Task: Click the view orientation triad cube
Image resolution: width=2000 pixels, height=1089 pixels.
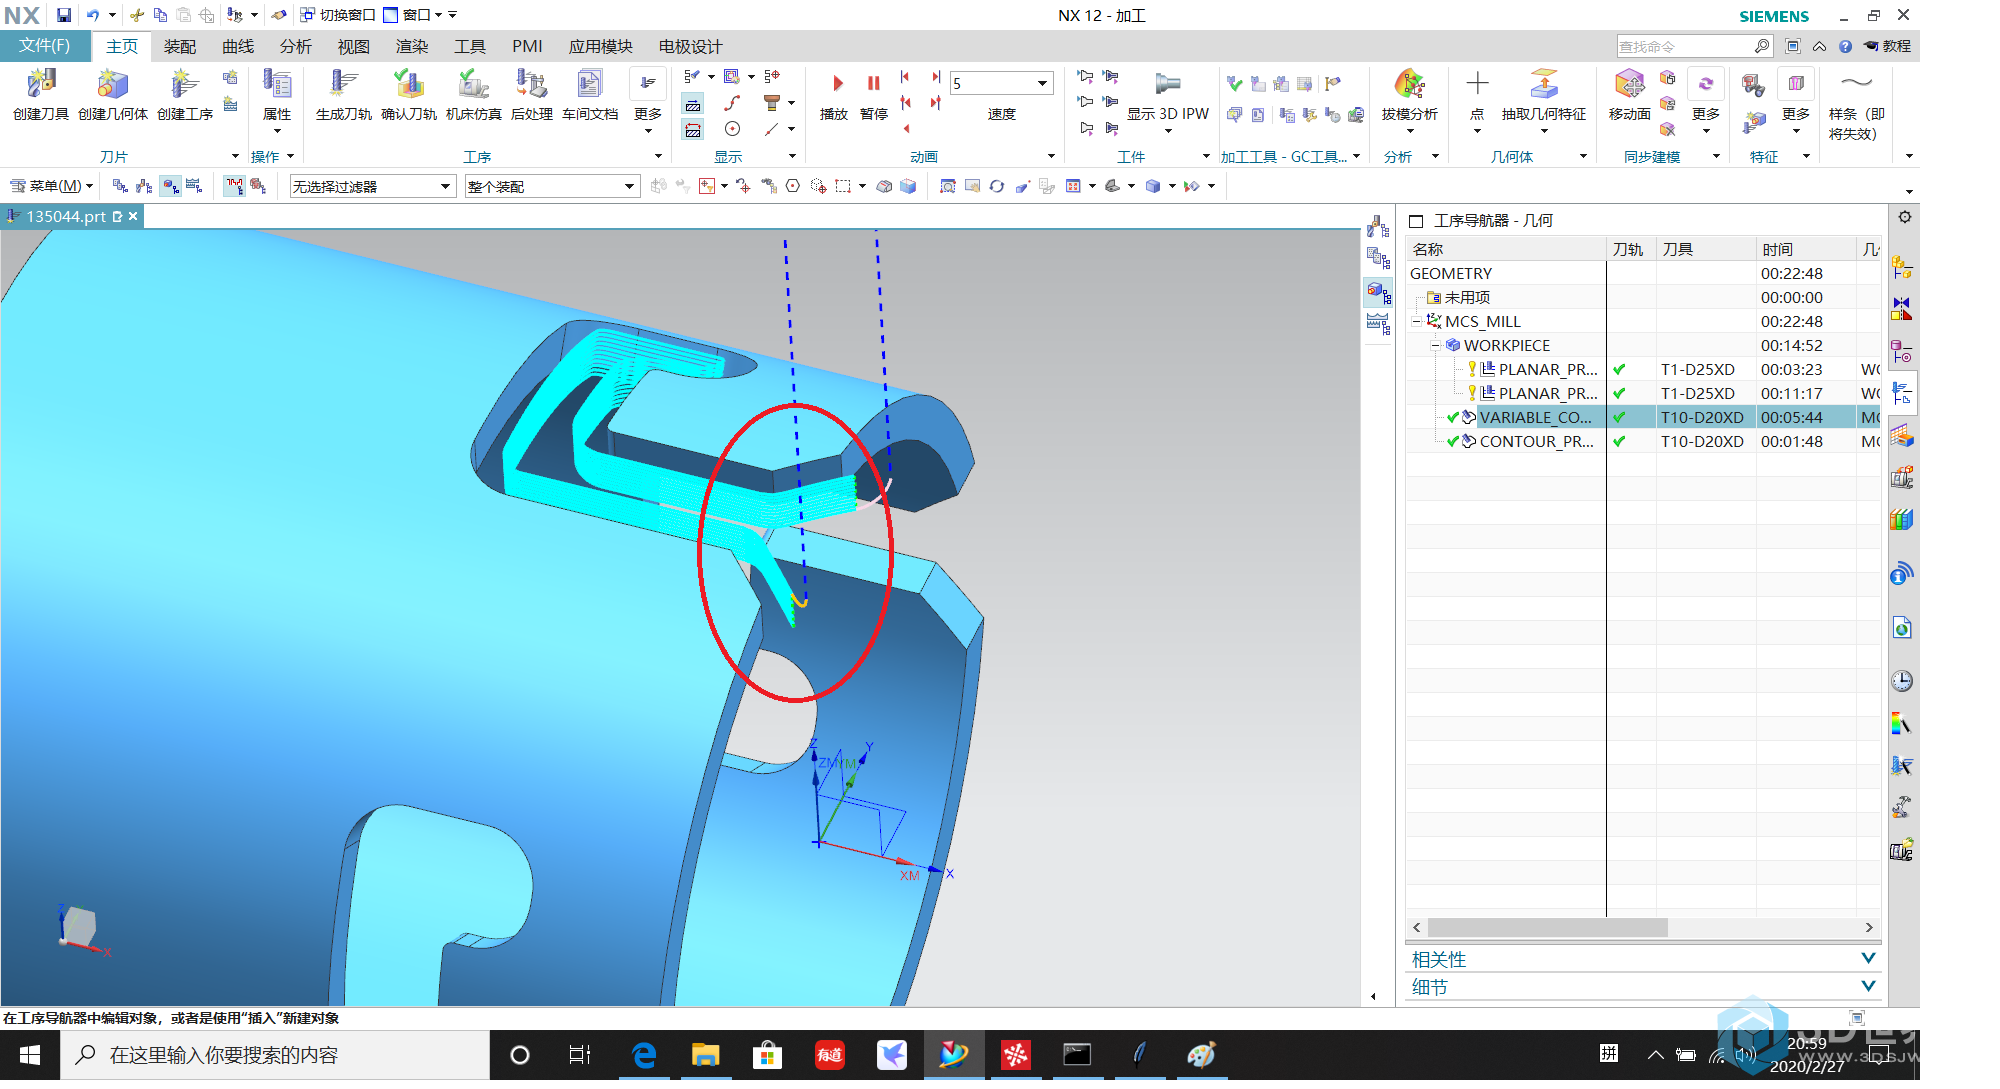Action: click(78, 926)
